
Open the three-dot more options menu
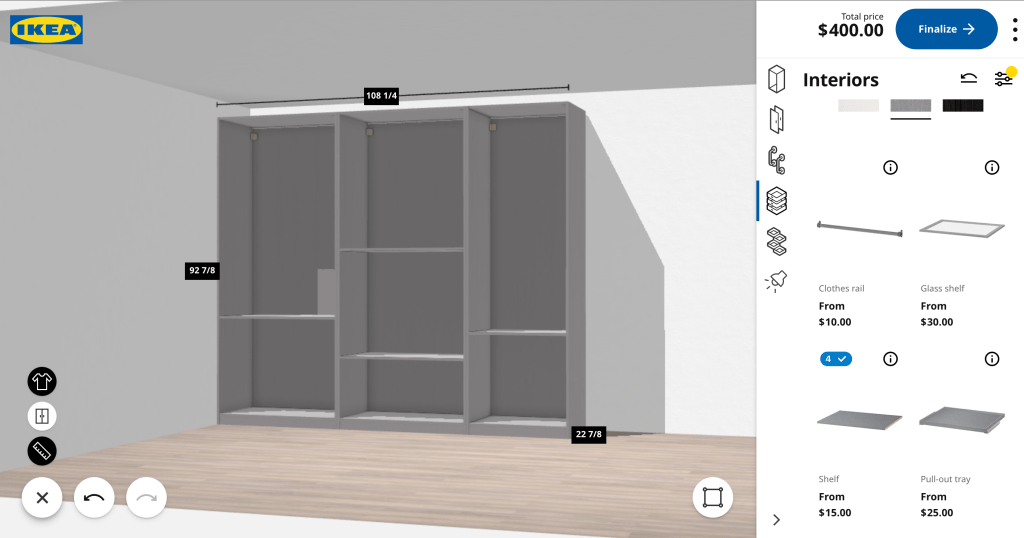[1014, 29]
